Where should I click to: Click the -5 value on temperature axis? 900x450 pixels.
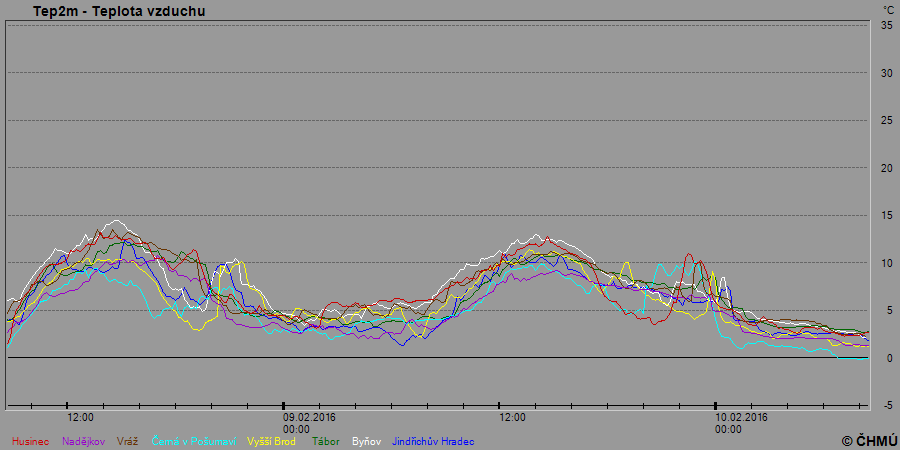point(887,406)
